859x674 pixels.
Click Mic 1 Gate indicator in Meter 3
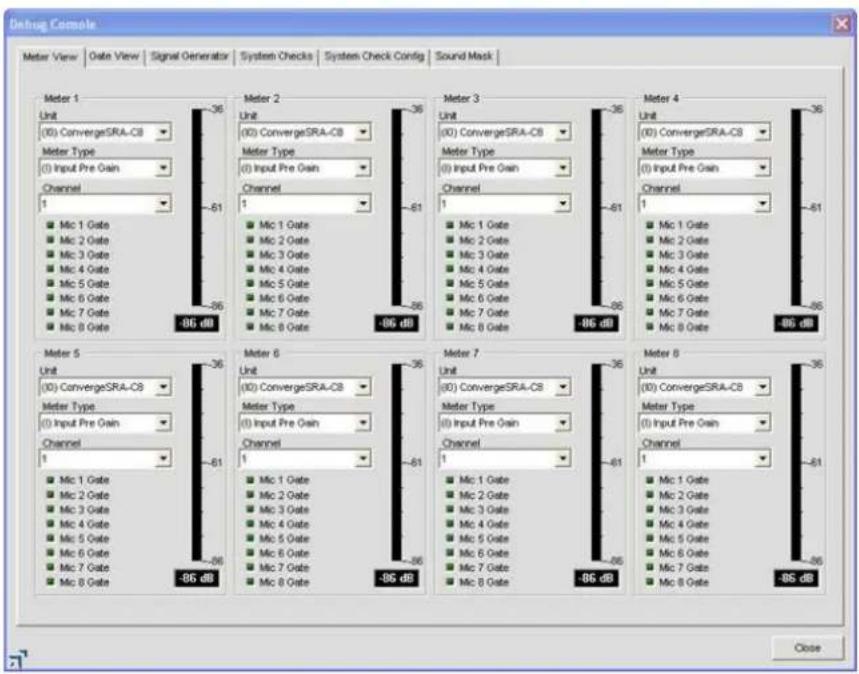tap(450, 225)
